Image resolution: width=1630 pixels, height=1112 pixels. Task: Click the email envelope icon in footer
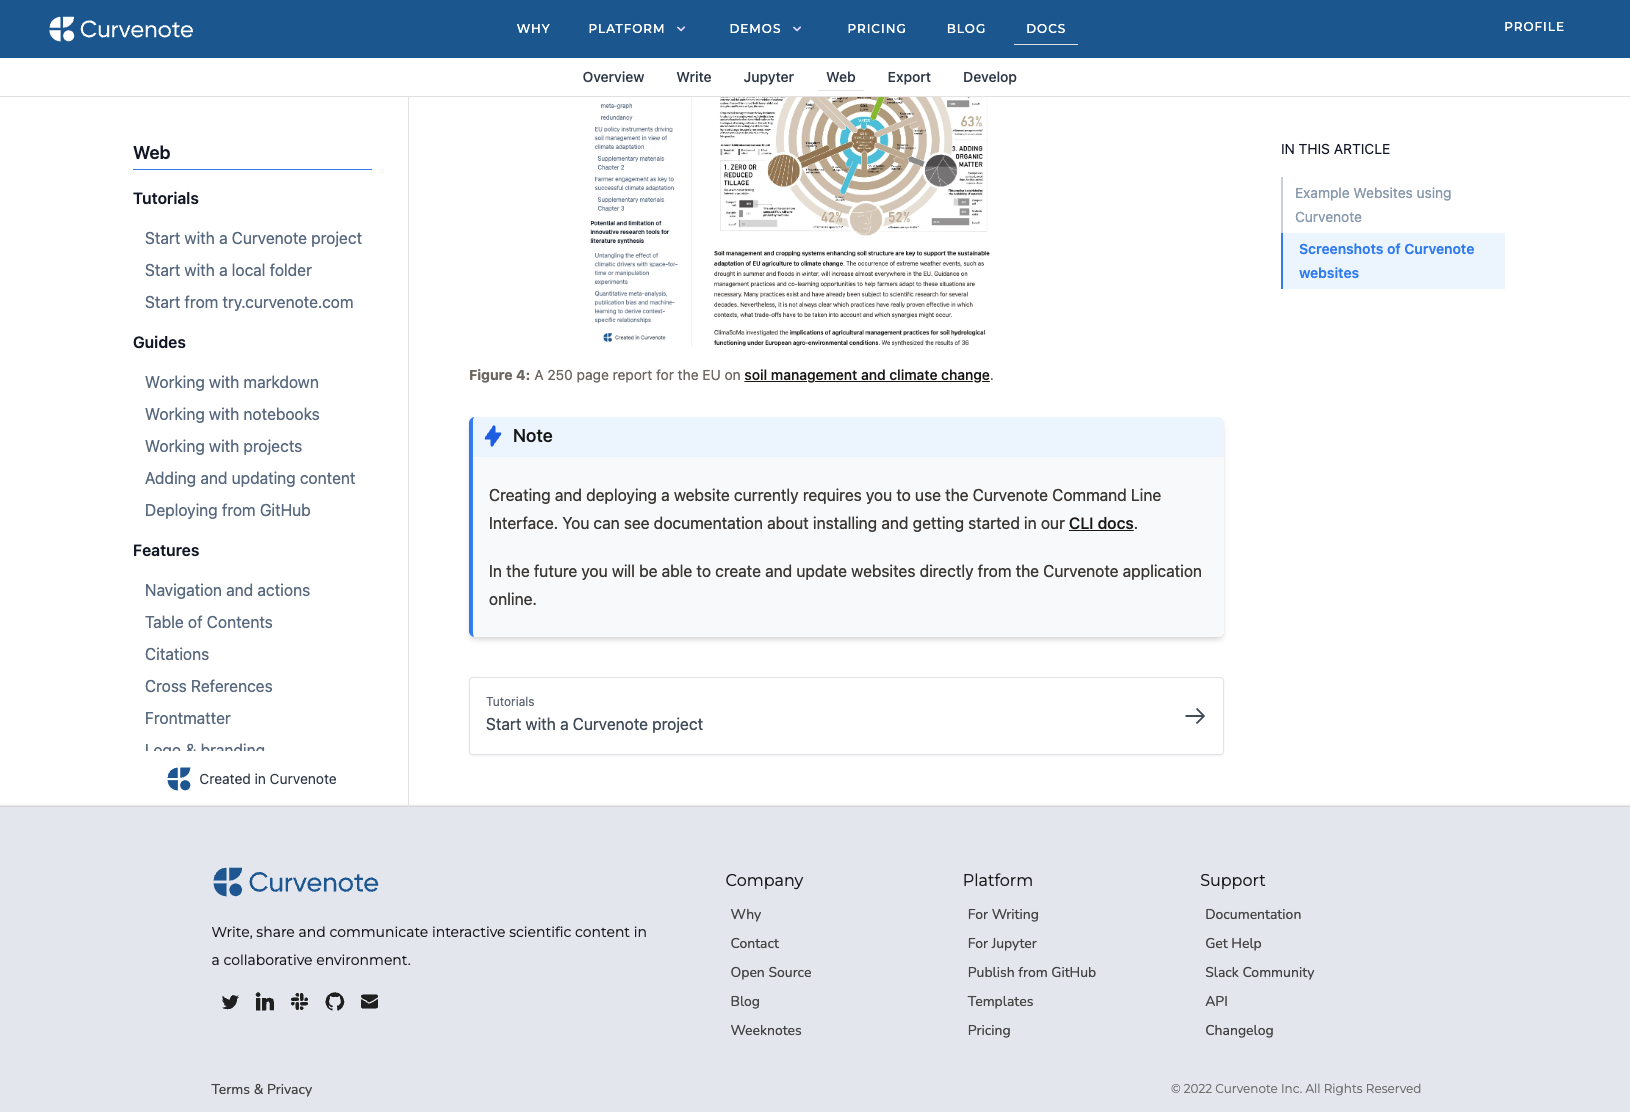pos(369,1001)
